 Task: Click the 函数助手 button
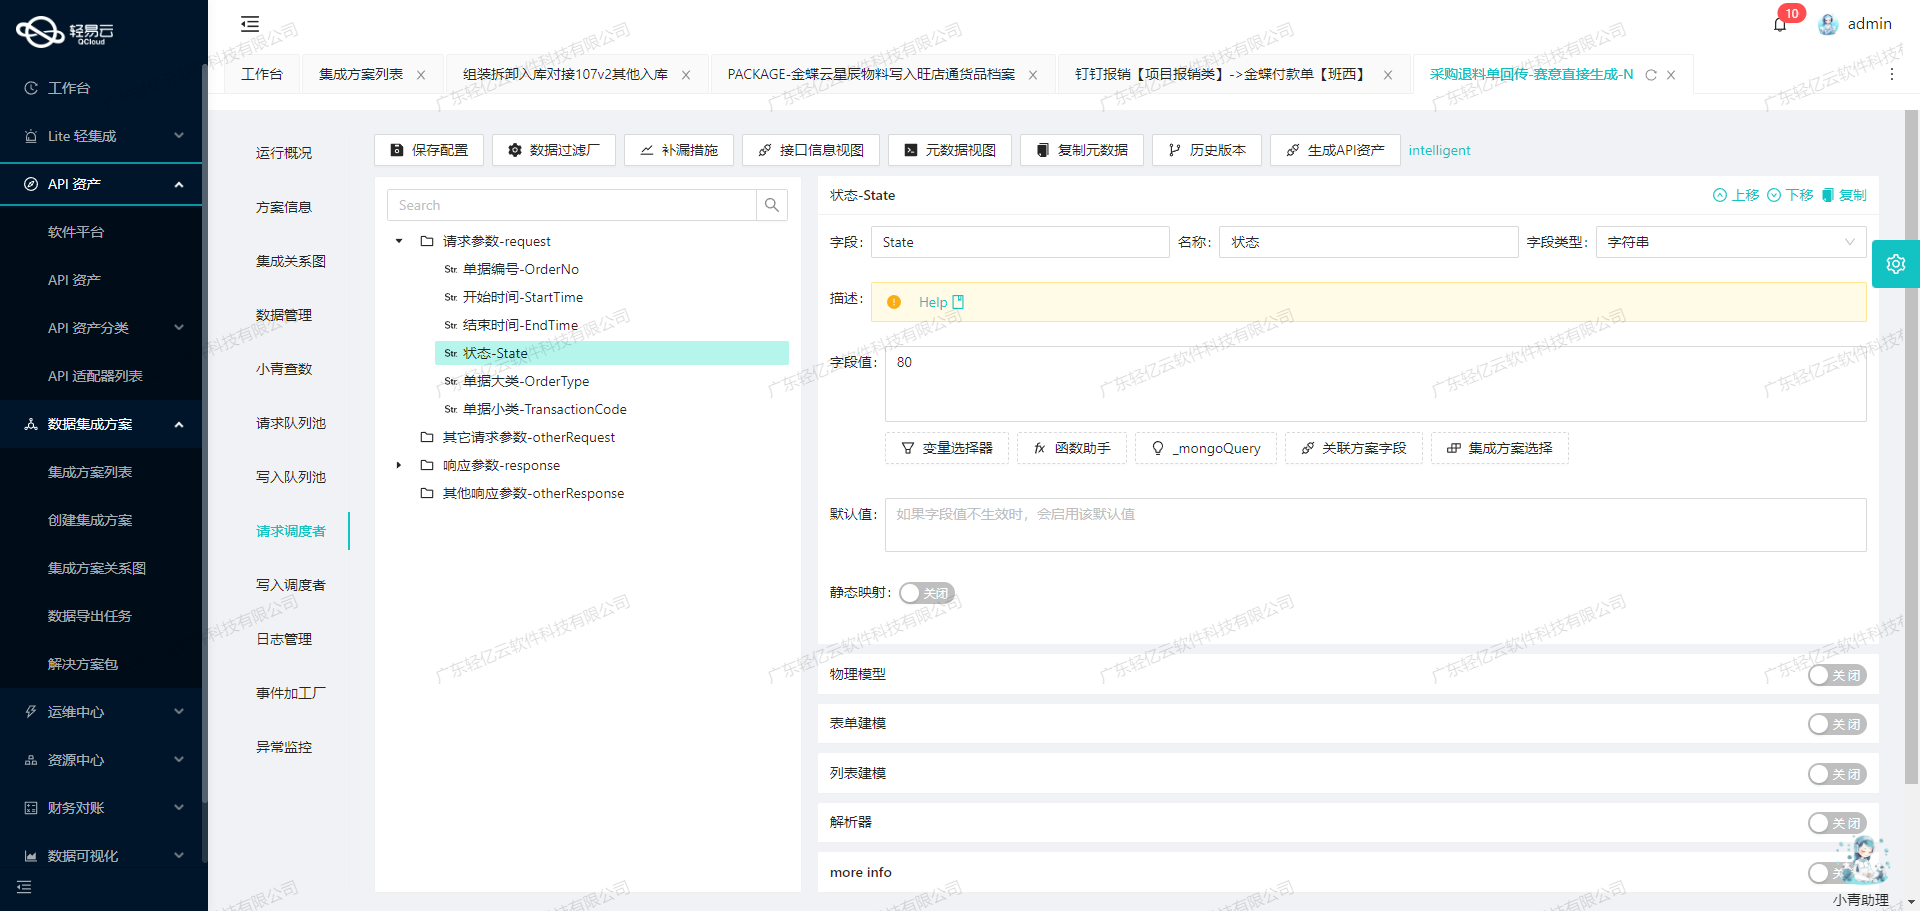coord(1072,448)
